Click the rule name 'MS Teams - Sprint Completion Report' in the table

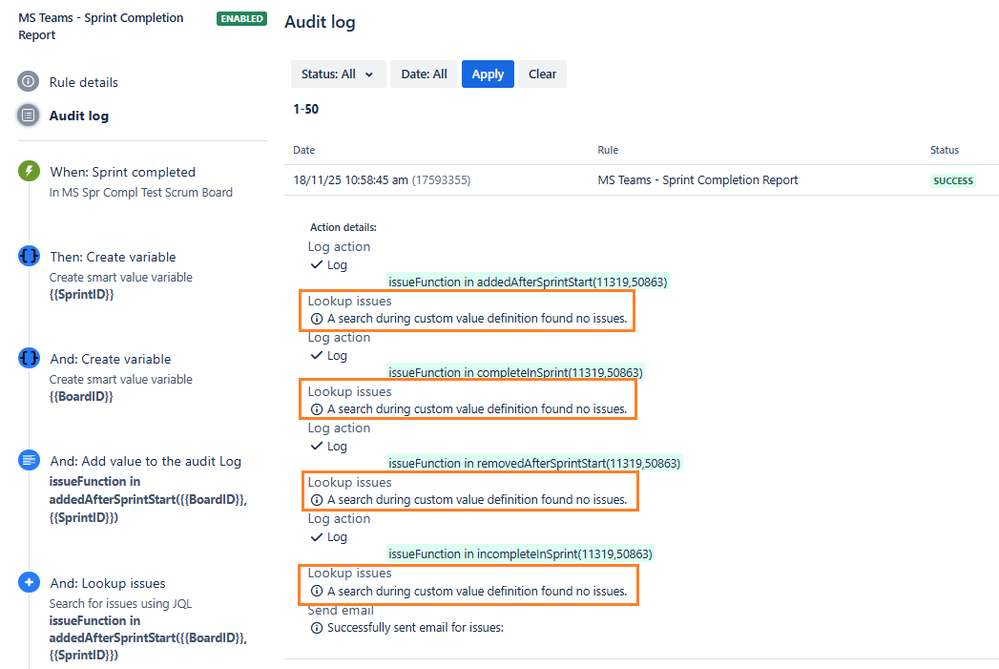pyautogui.click(x=698, y=180)
